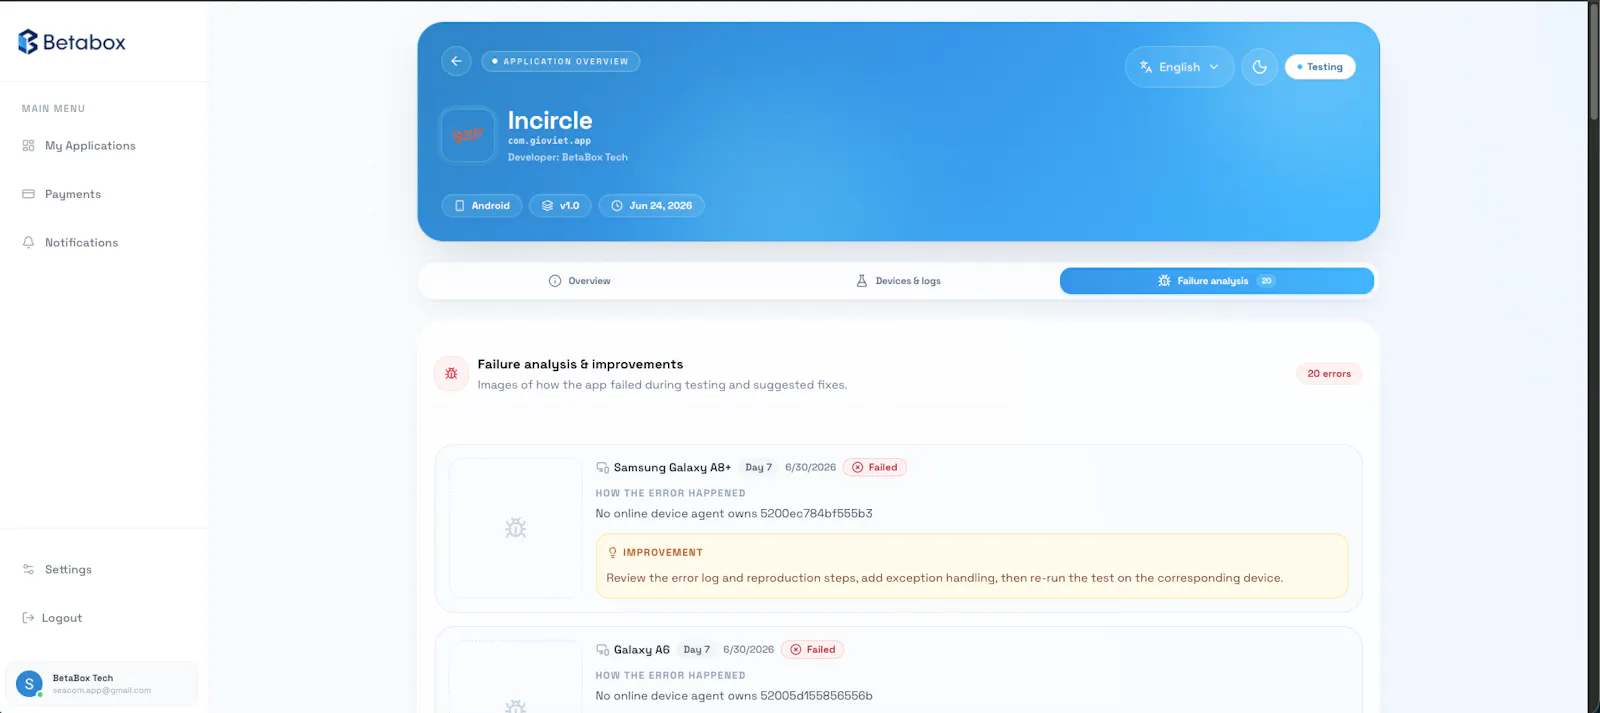This screenshot has width=1600, height=713.
Task: Click the Galaxy A6 device icon
Action: [x=603, y=650]
